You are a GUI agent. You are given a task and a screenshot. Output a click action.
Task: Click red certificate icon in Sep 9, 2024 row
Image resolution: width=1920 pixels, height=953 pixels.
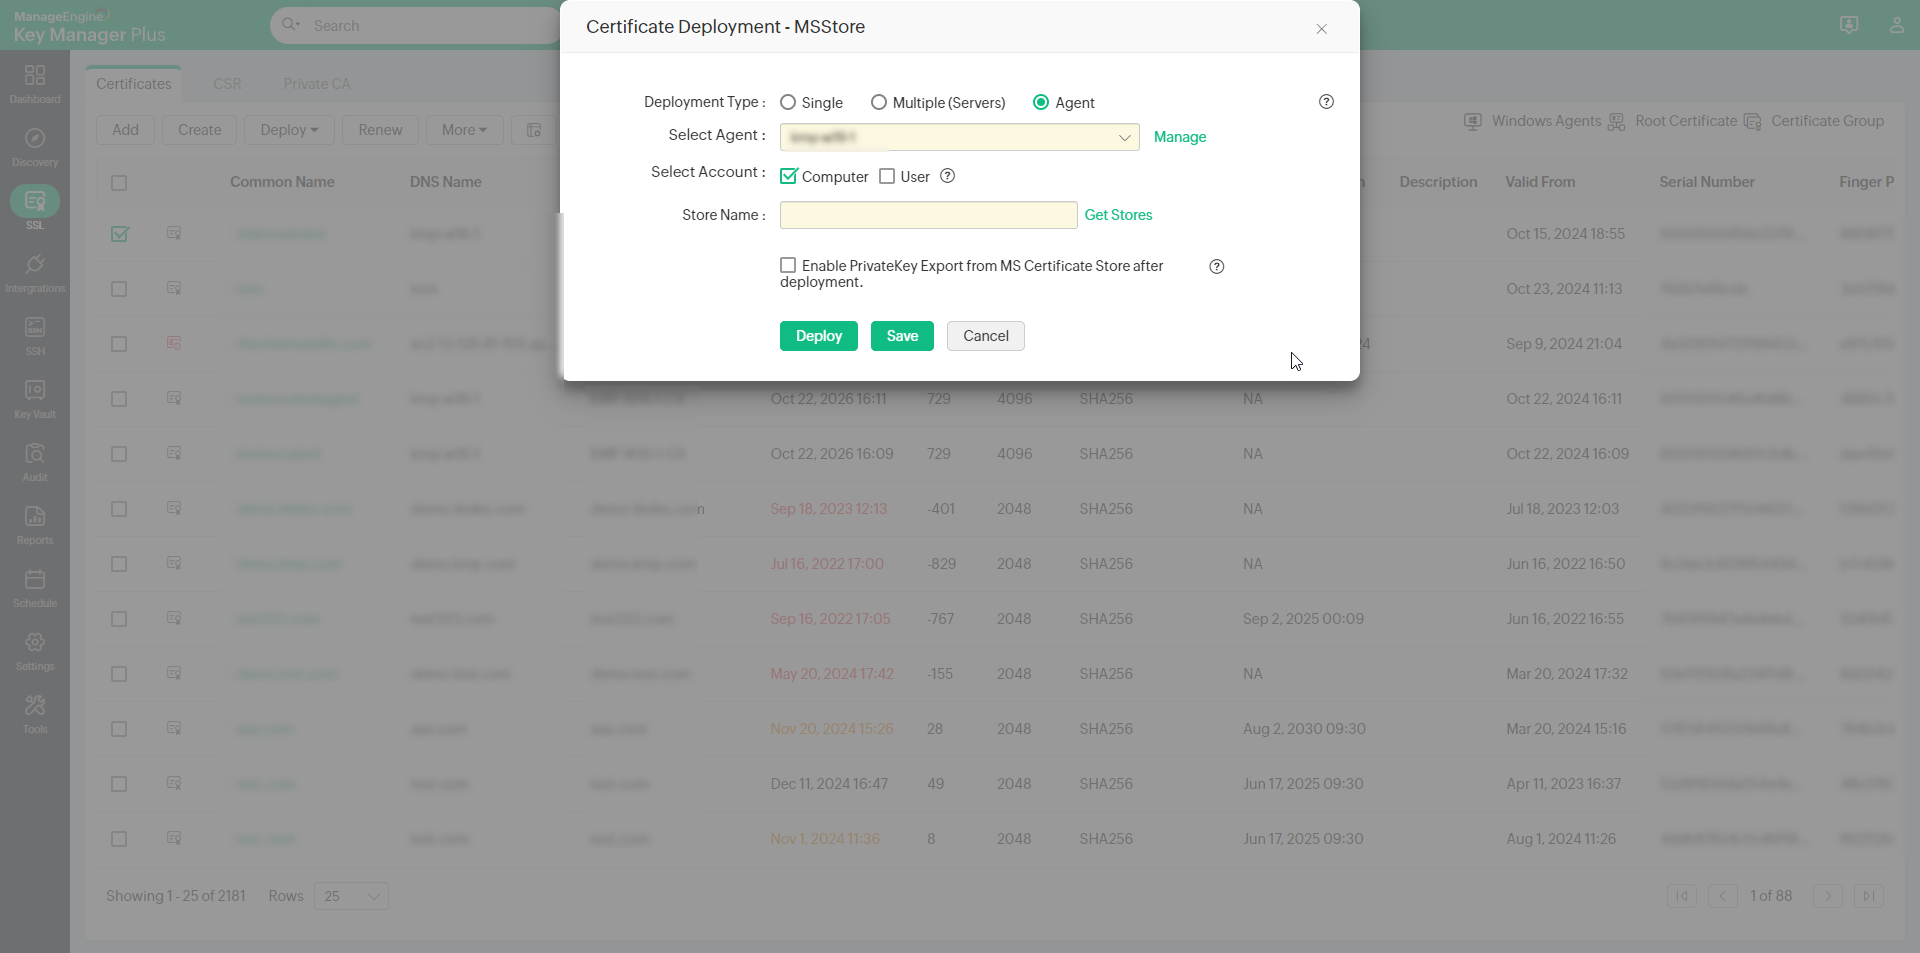174,343
